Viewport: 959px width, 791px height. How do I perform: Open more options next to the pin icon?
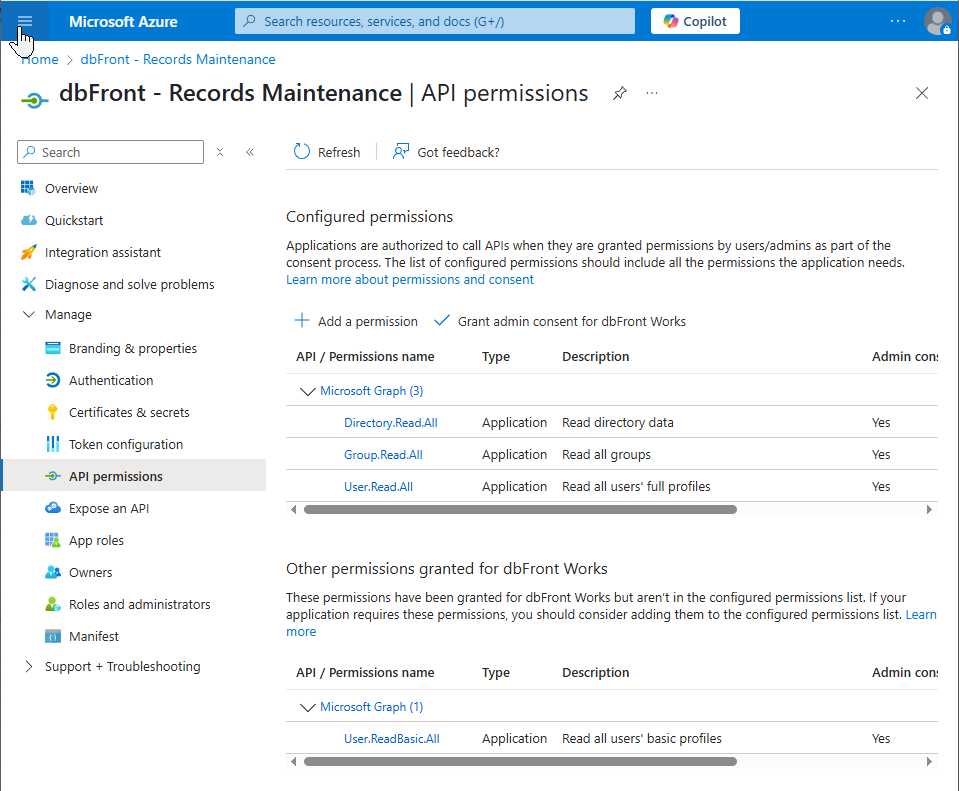[652, 93]
